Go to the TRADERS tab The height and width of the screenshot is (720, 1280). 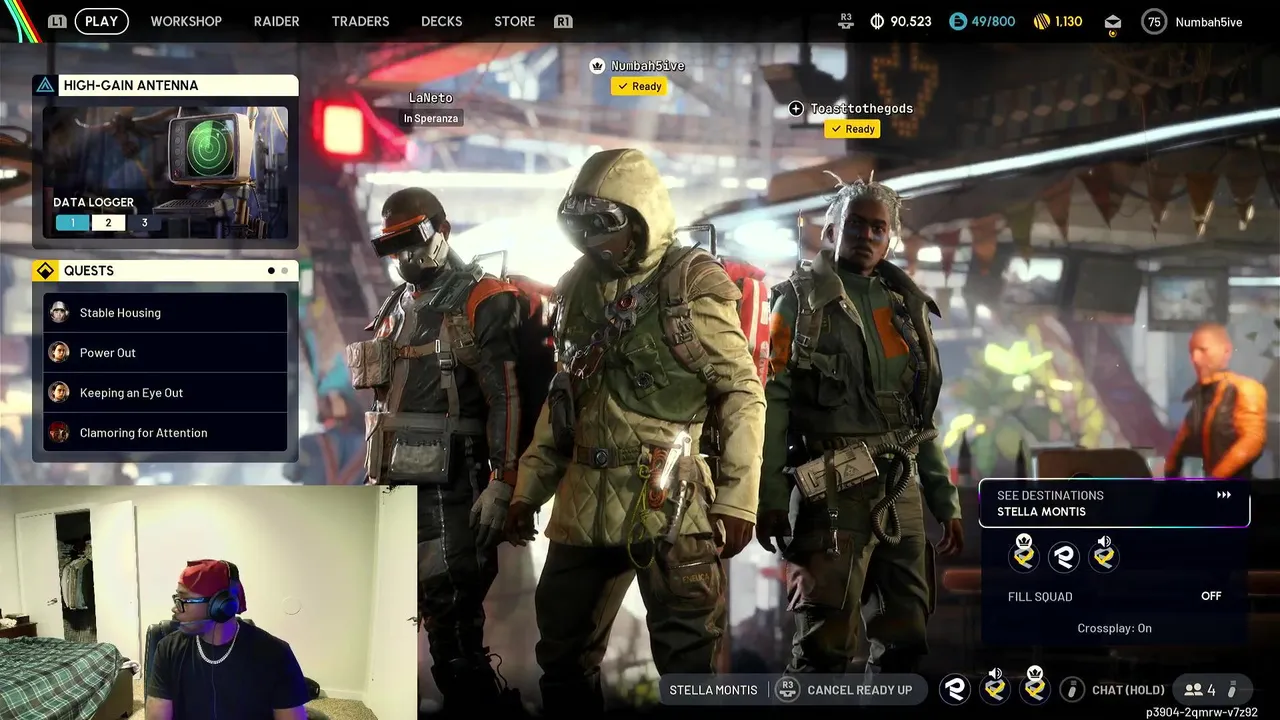[360, 21]
